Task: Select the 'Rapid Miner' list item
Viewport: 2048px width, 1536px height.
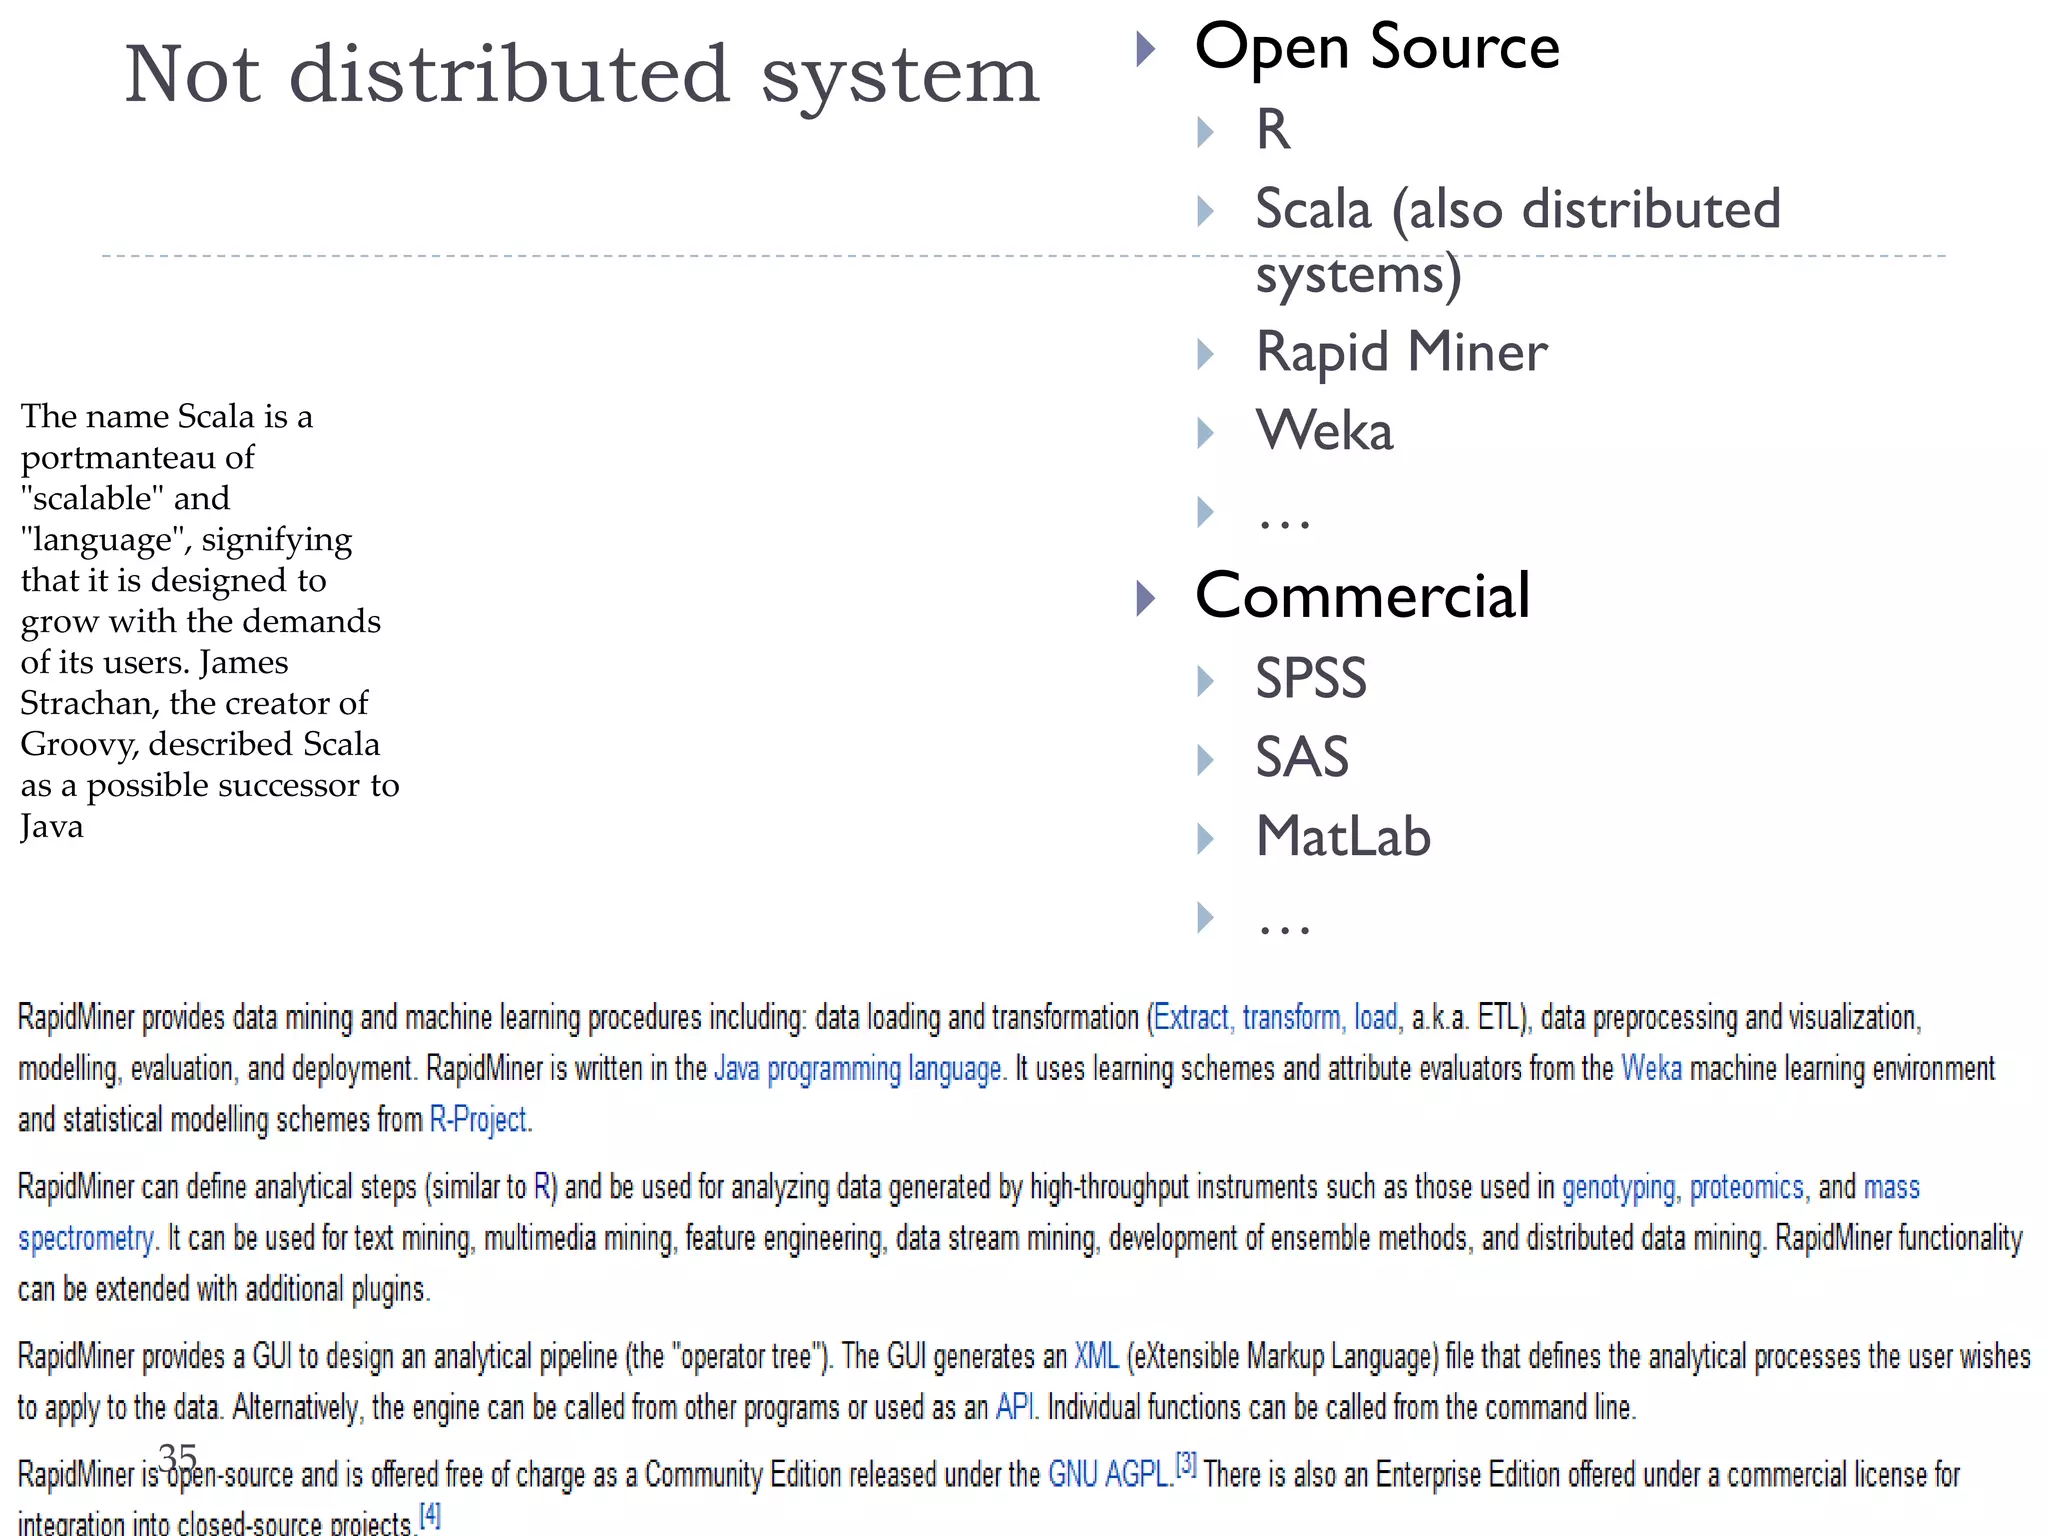Action: click(x=1401, y=353)
